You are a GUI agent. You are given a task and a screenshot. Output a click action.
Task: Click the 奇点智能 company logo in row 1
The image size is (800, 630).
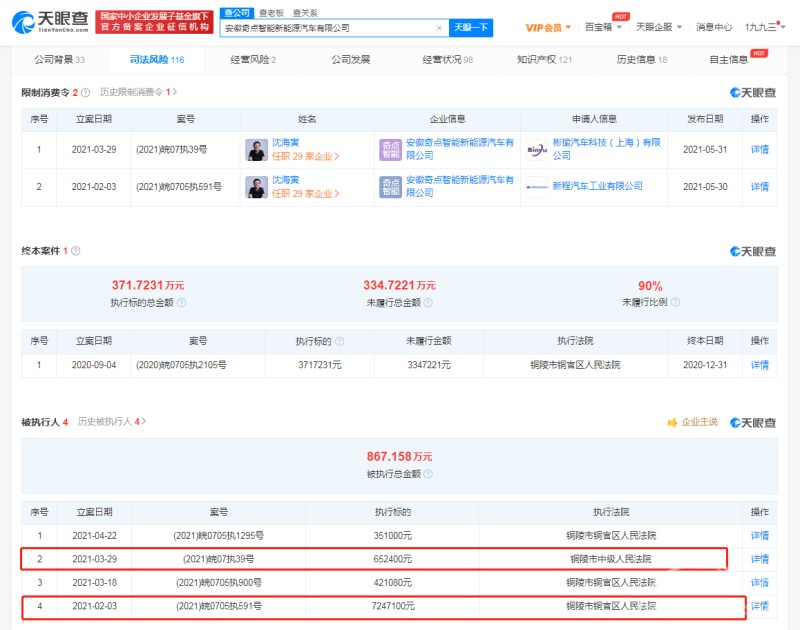point(390,150)
